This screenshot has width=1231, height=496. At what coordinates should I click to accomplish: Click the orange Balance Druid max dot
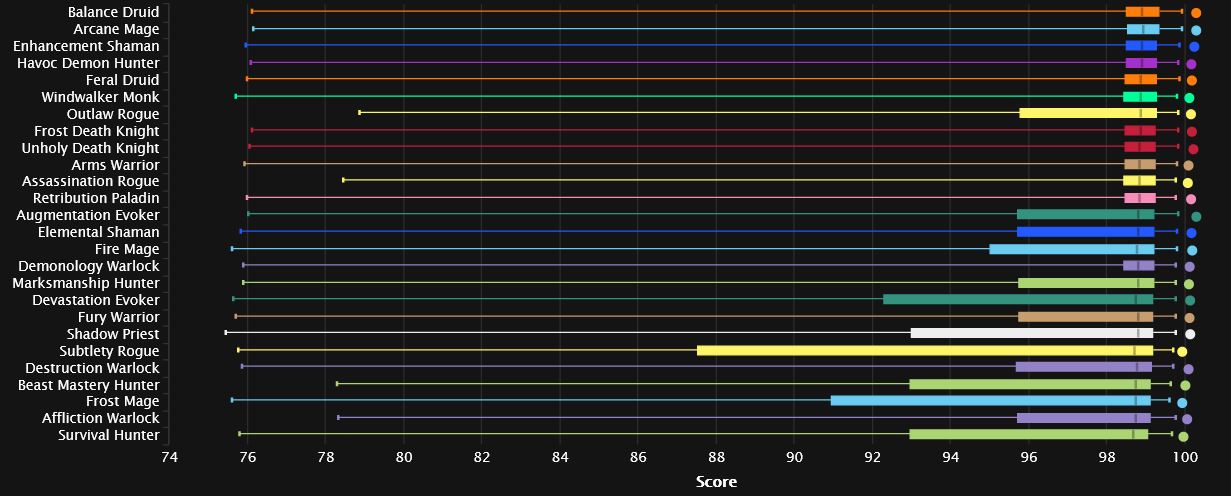point(1196,13)
